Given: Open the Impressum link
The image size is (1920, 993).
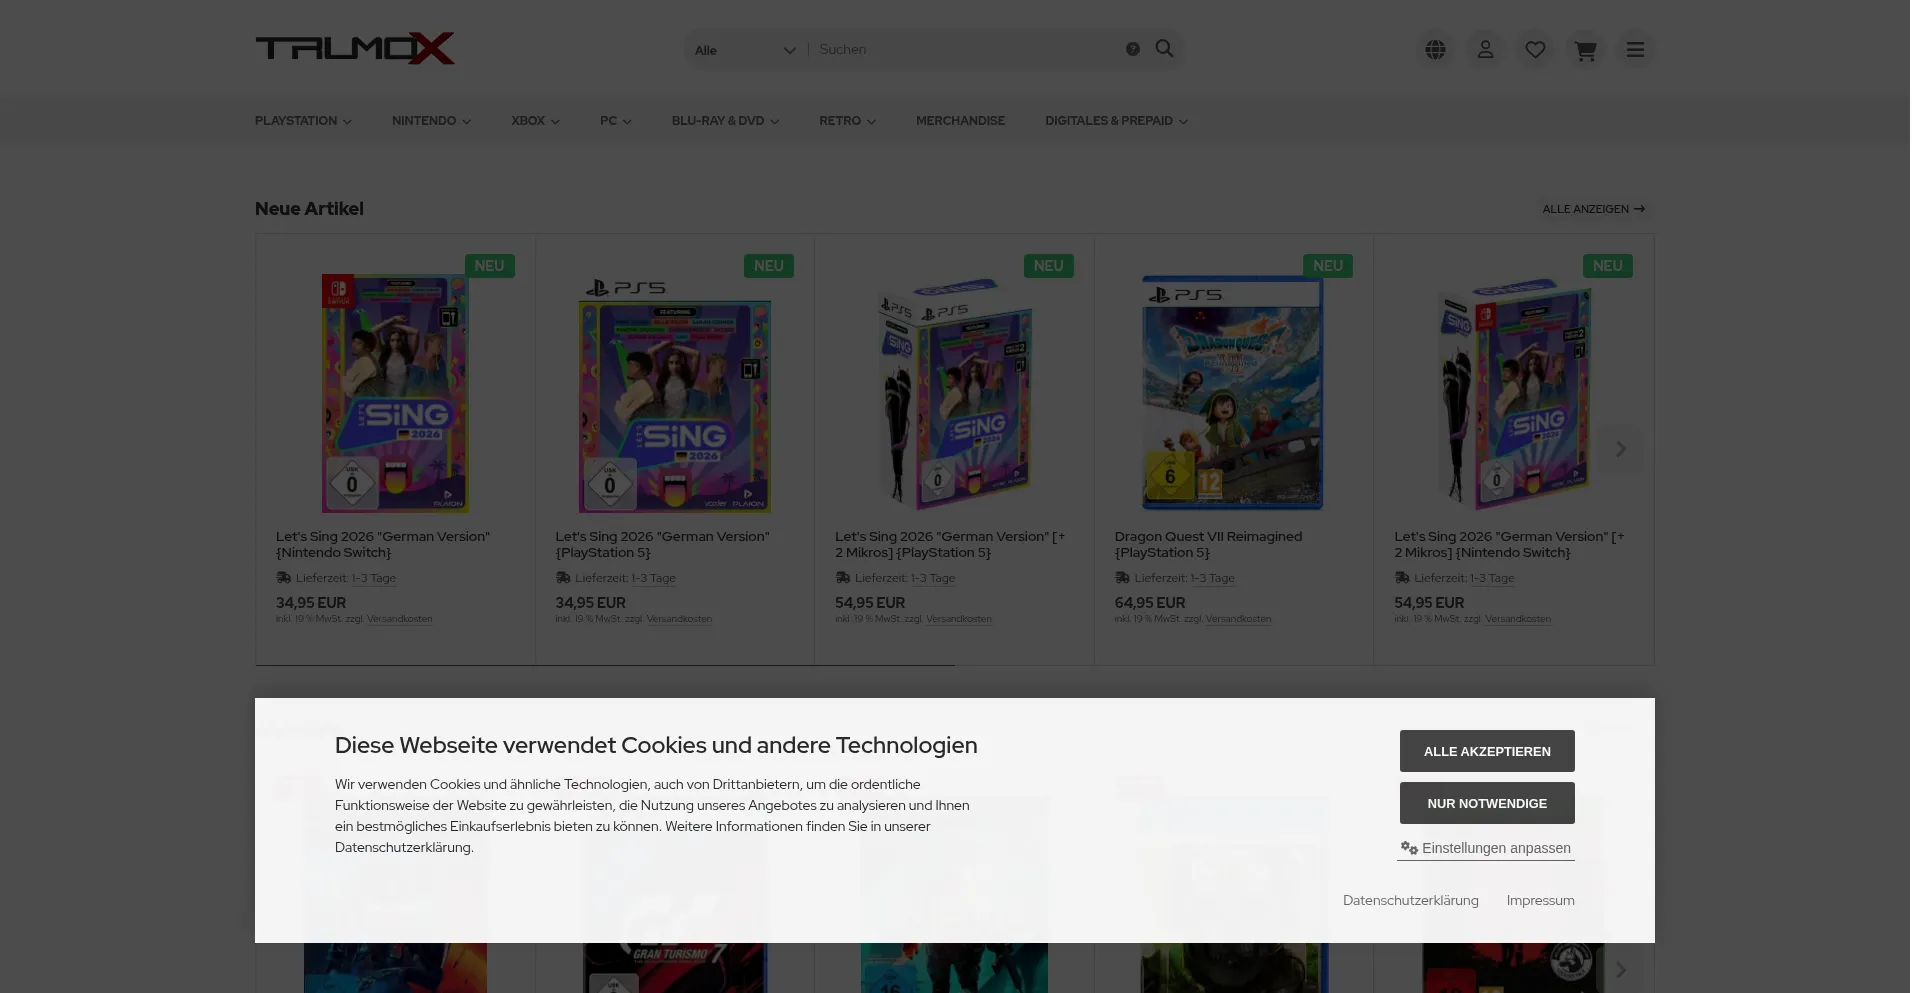Looking at the screenshot, I should [1540, 900].
